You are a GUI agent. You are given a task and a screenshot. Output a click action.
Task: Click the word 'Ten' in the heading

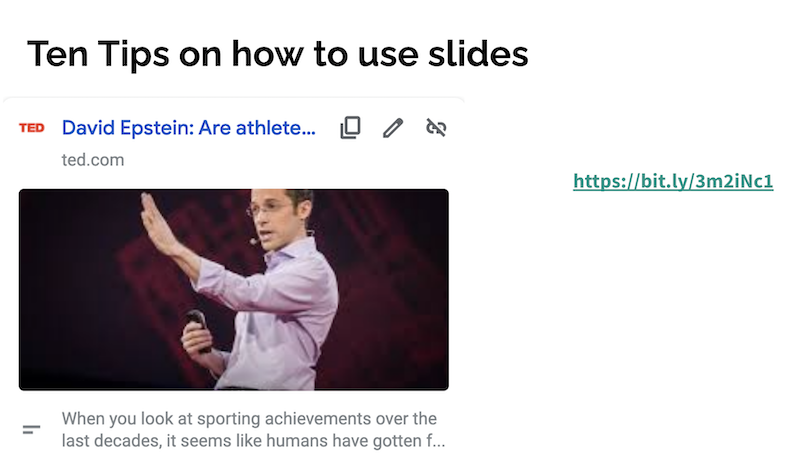58,54
